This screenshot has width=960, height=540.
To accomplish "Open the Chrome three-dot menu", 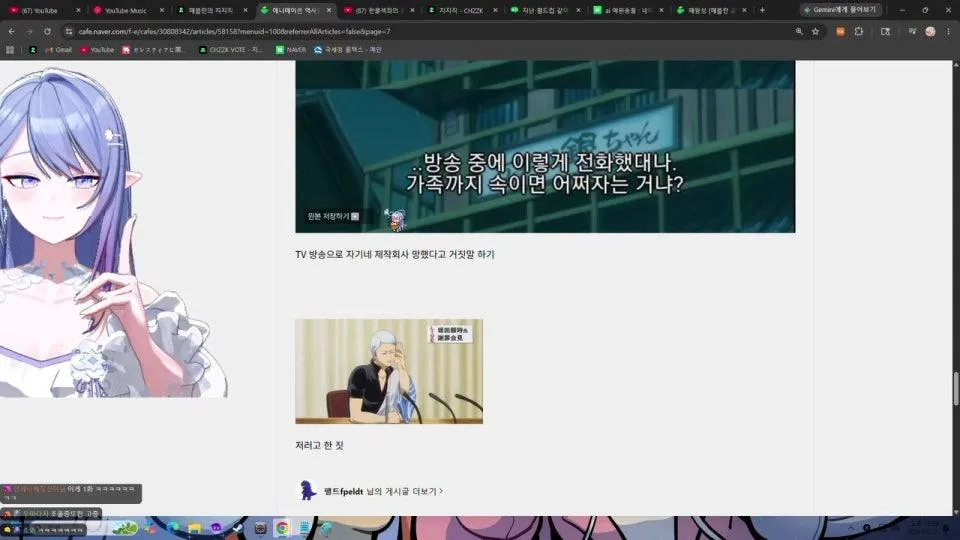I will click(948, 31).
